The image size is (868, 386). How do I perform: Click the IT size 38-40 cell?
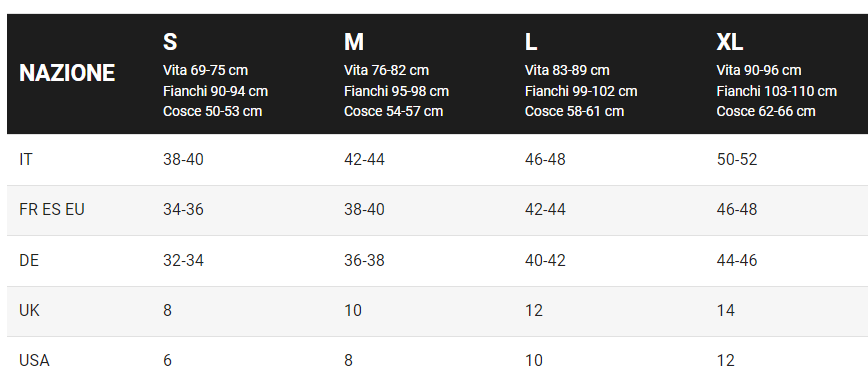point(183,159)
